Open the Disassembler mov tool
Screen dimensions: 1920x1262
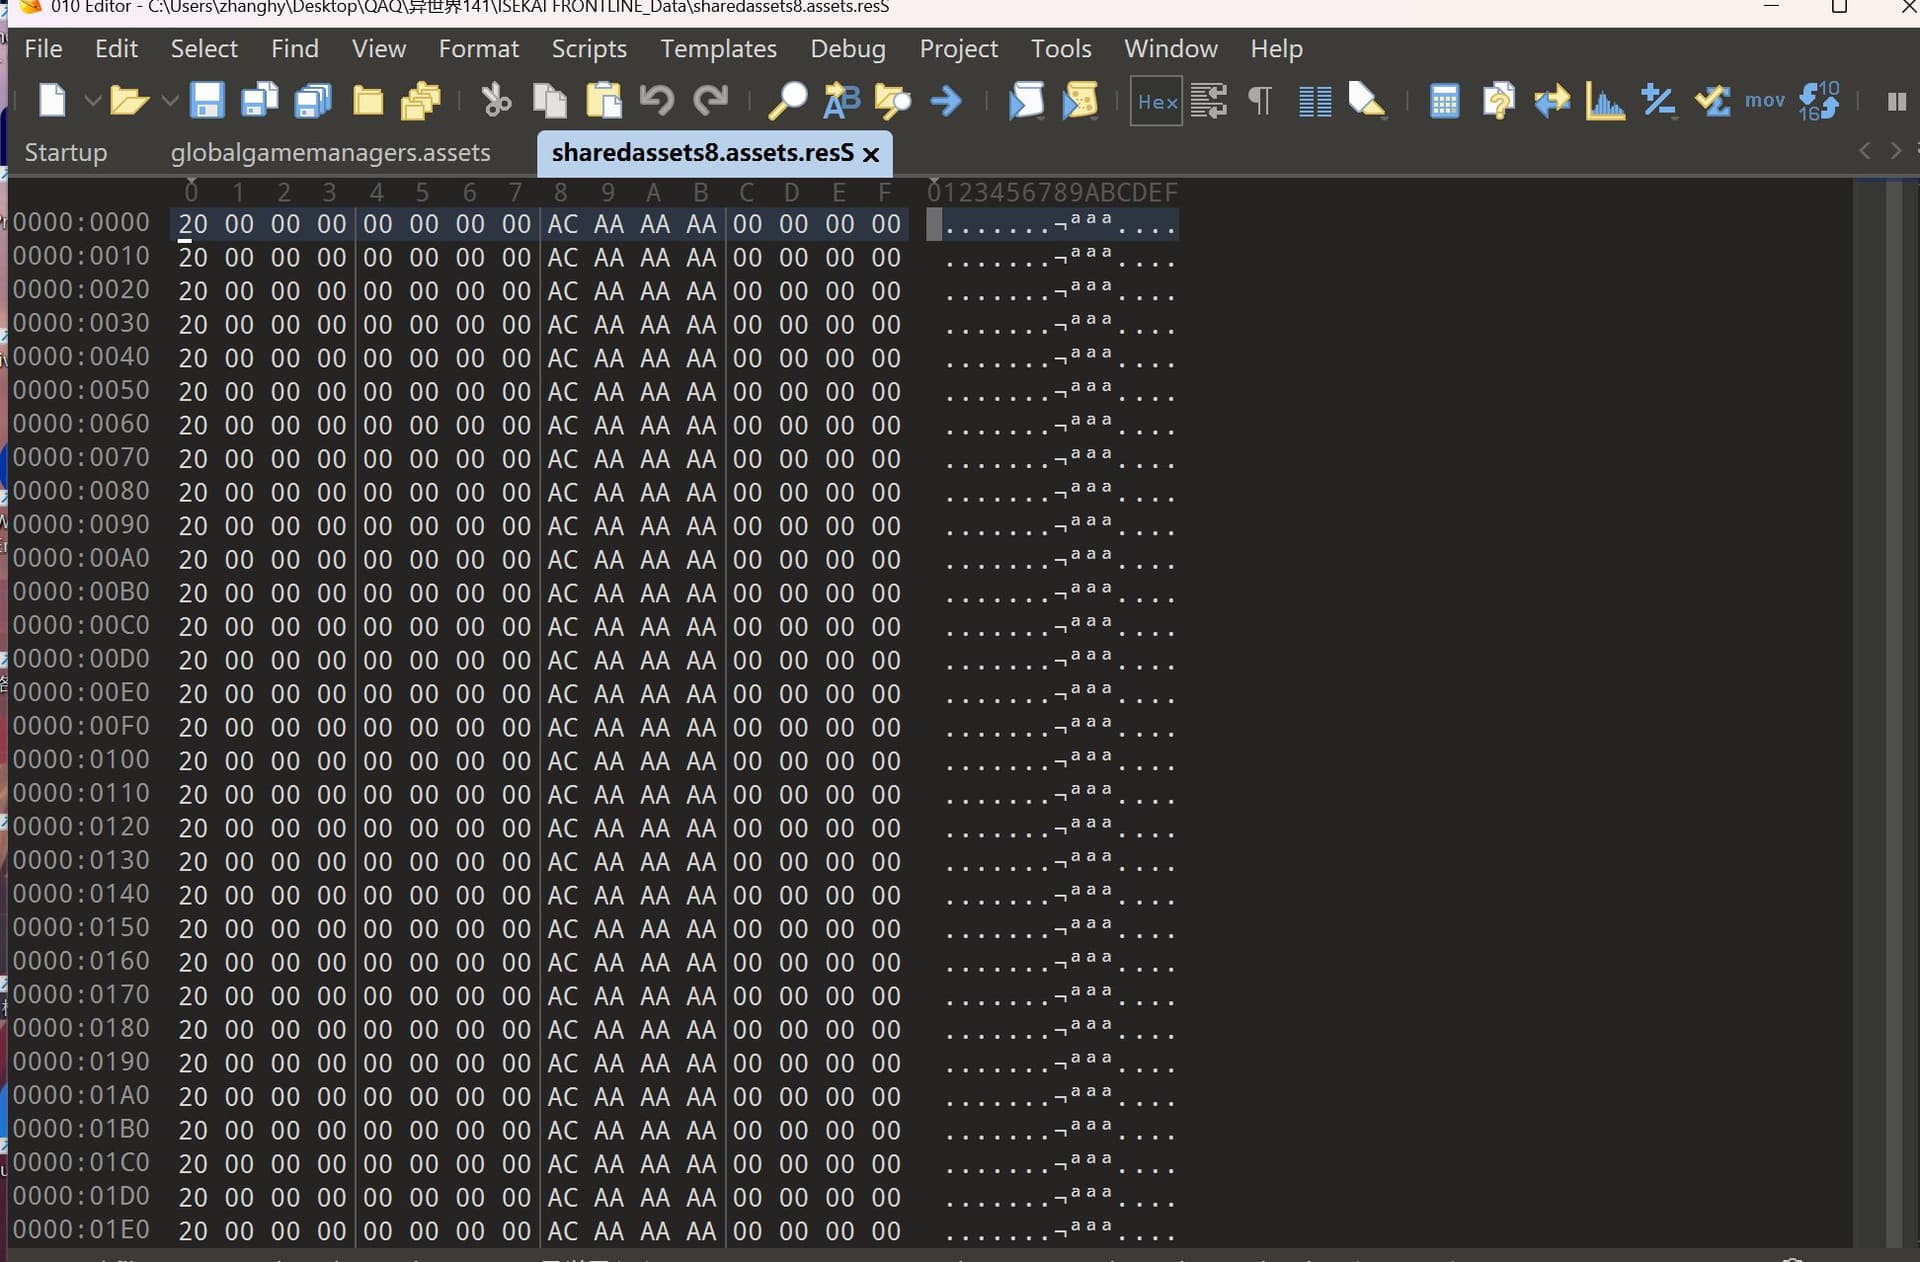click(1764, 101)
